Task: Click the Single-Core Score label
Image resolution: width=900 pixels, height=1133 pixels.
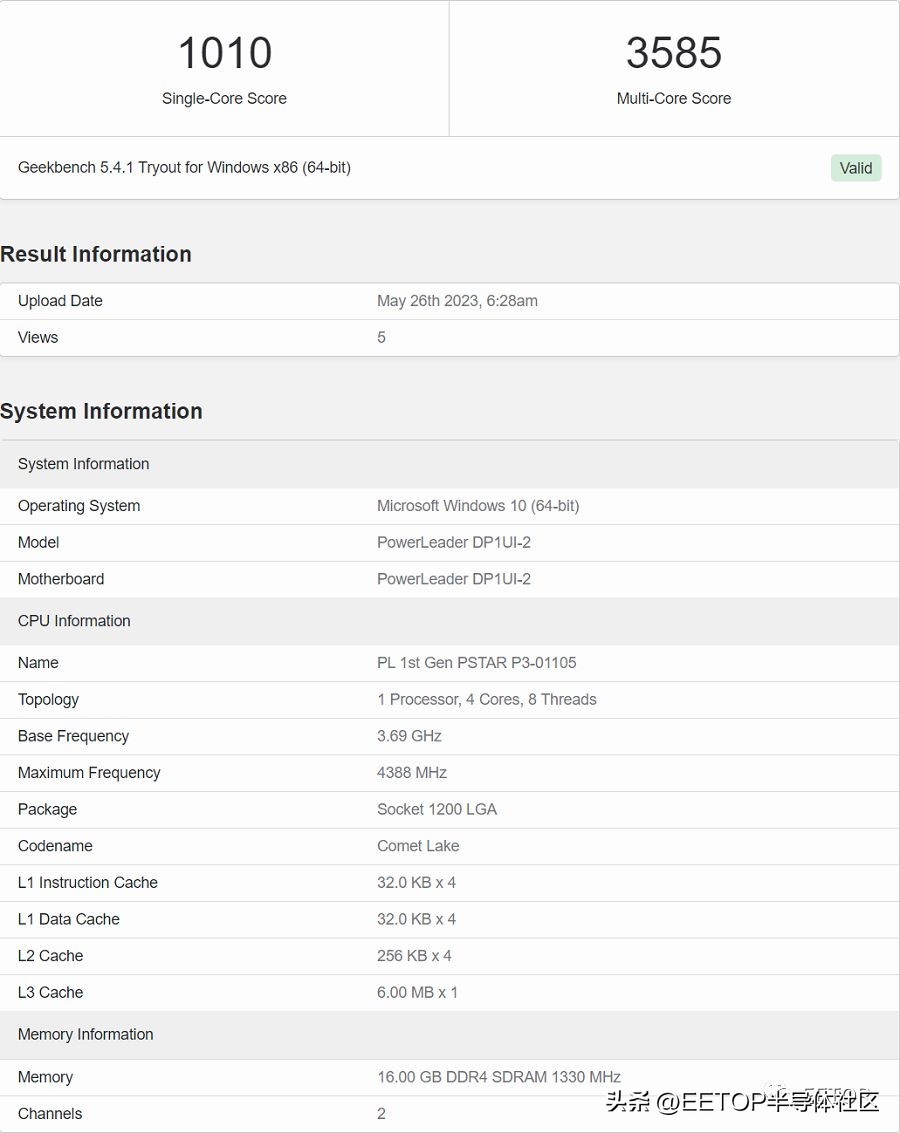Action: 224,98
